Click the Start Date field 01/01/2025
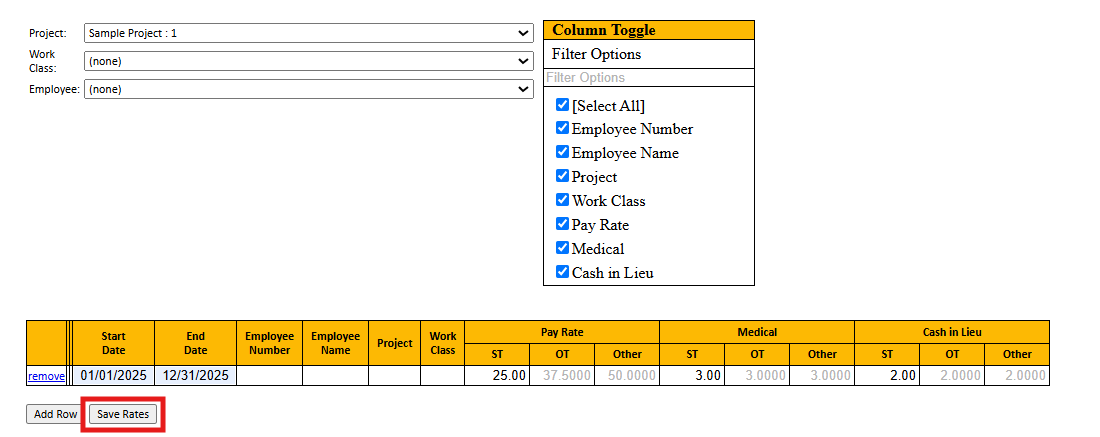The image size is (1100, 437). [x=113, y=376]
